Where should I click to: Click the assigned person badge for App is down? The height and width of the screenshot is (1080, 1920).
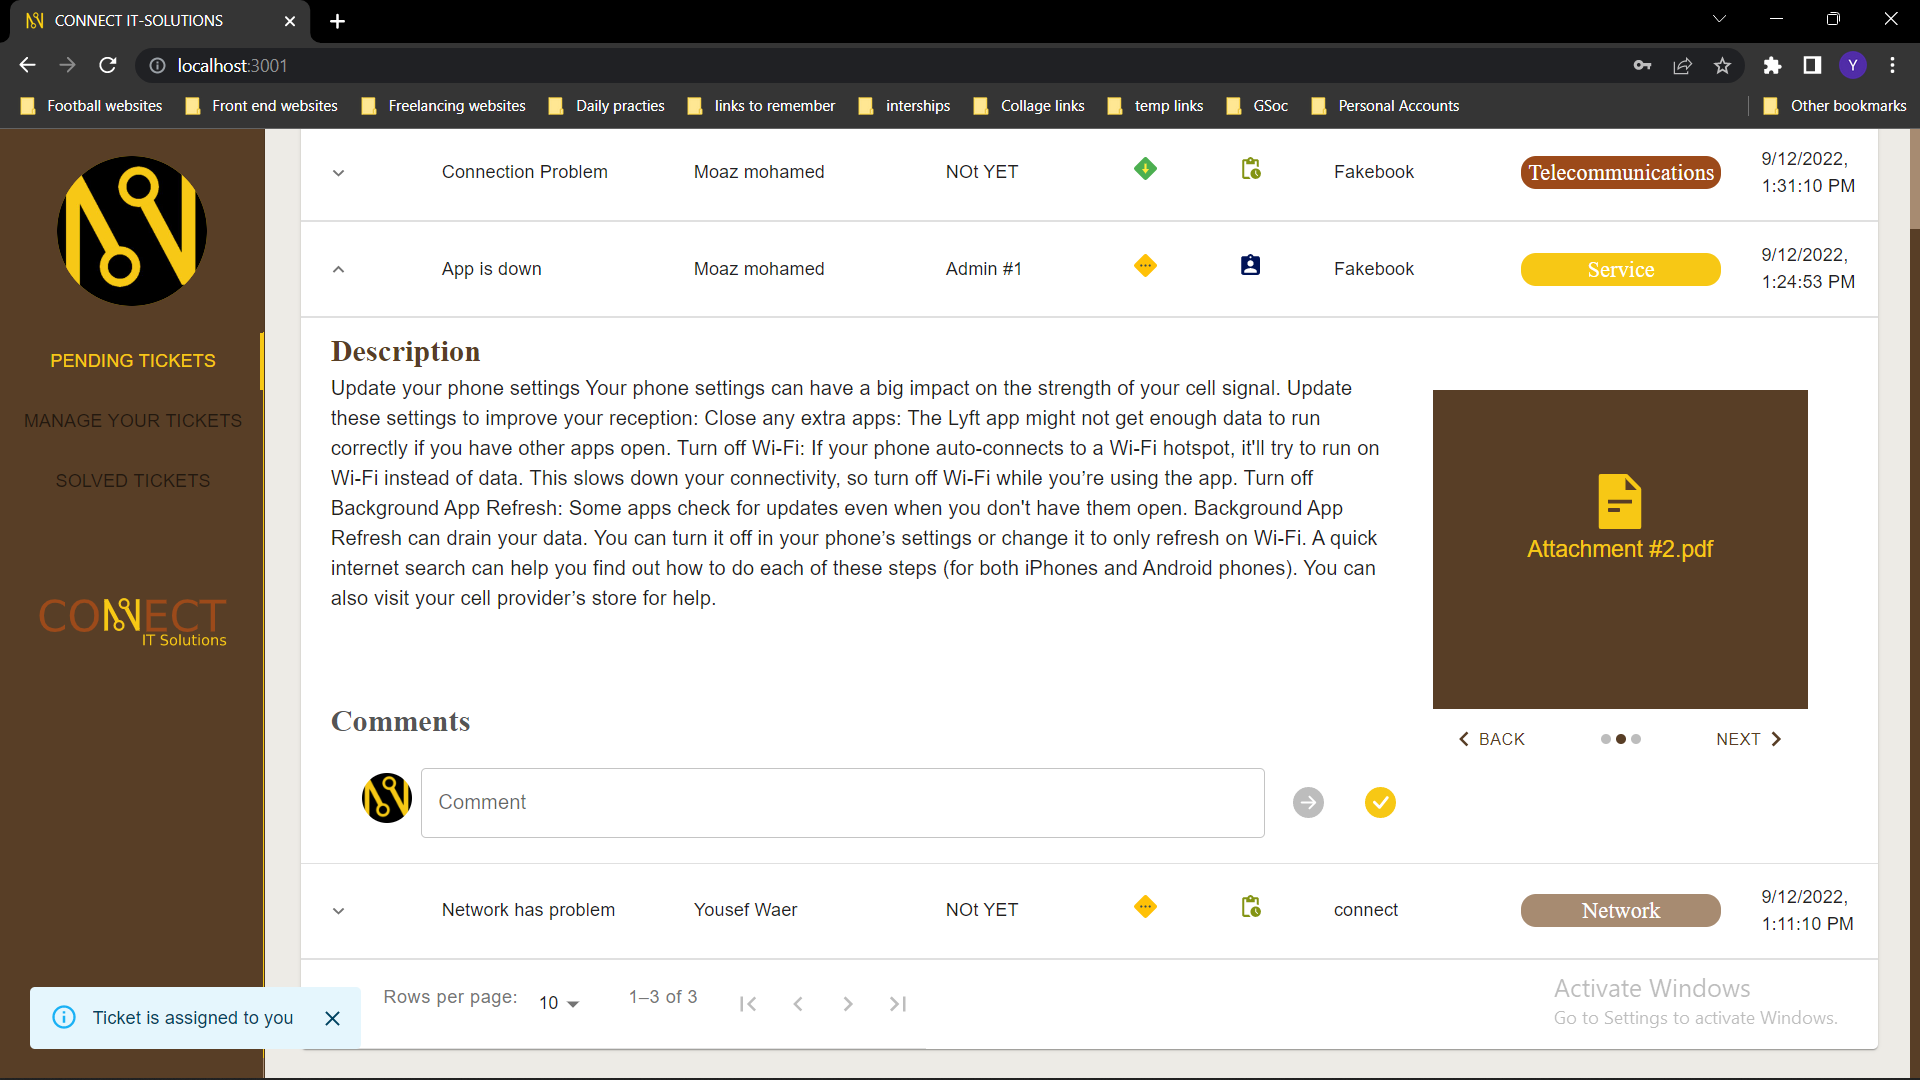pyautogui.click(x=1250, y=265)
